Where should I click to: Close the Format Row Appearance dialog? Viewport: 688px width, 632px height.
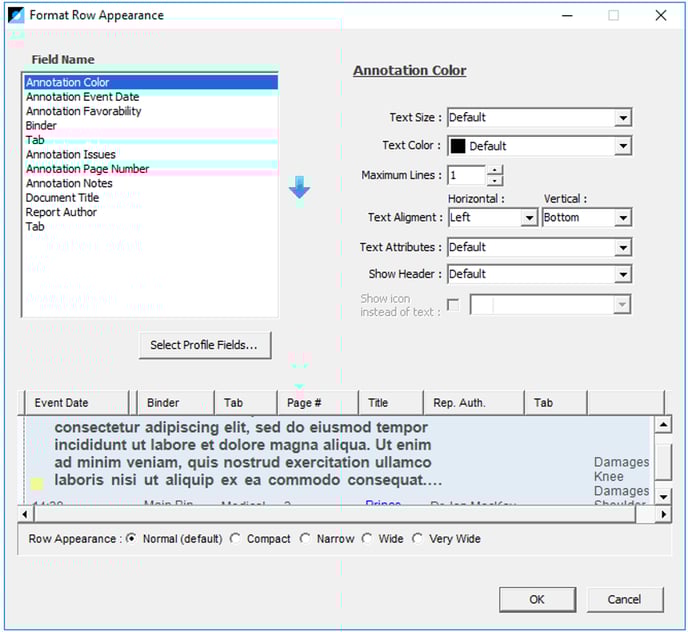661,15
